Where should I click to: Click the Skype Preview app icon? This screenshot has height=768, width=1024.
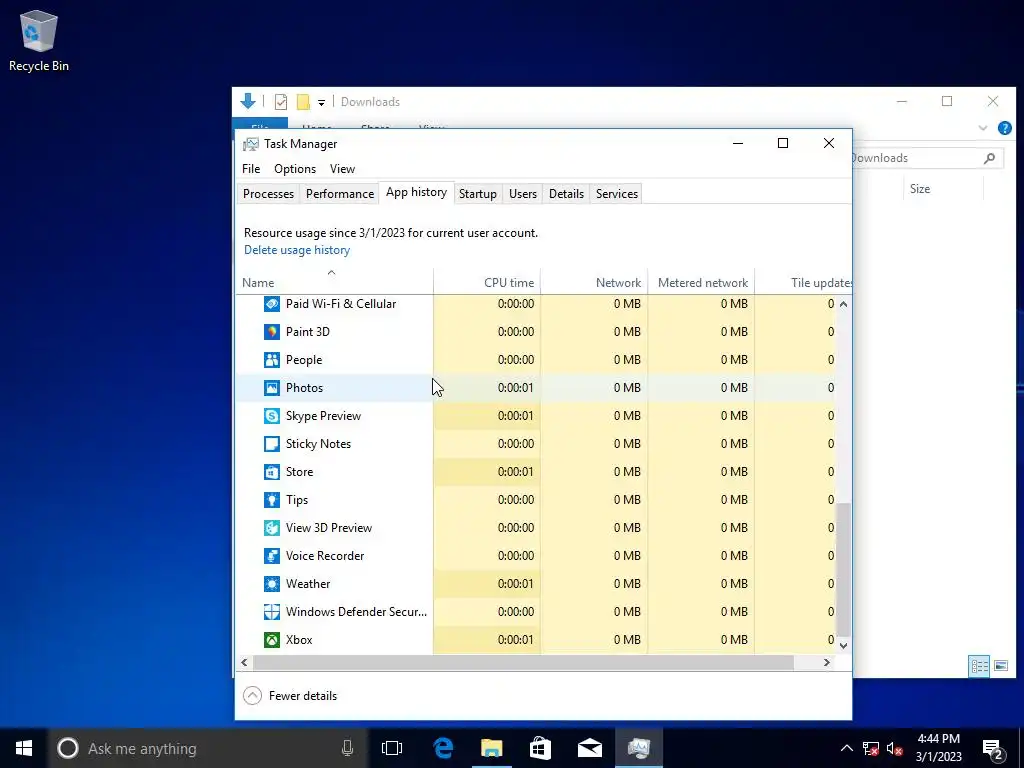(272, 416)
